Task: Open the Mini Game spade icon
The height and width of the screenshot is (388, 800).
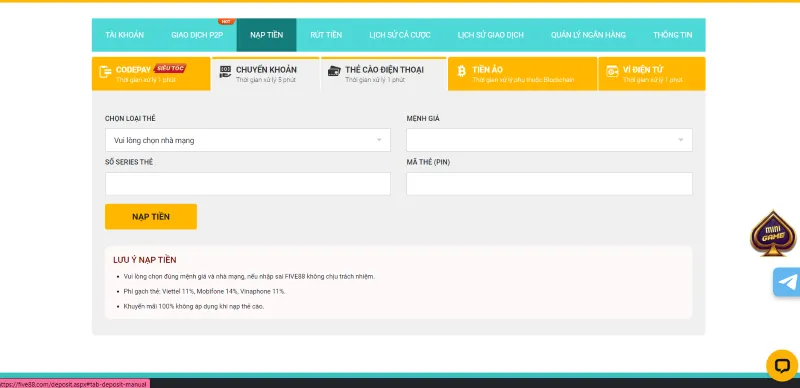Action: [773, 234]
